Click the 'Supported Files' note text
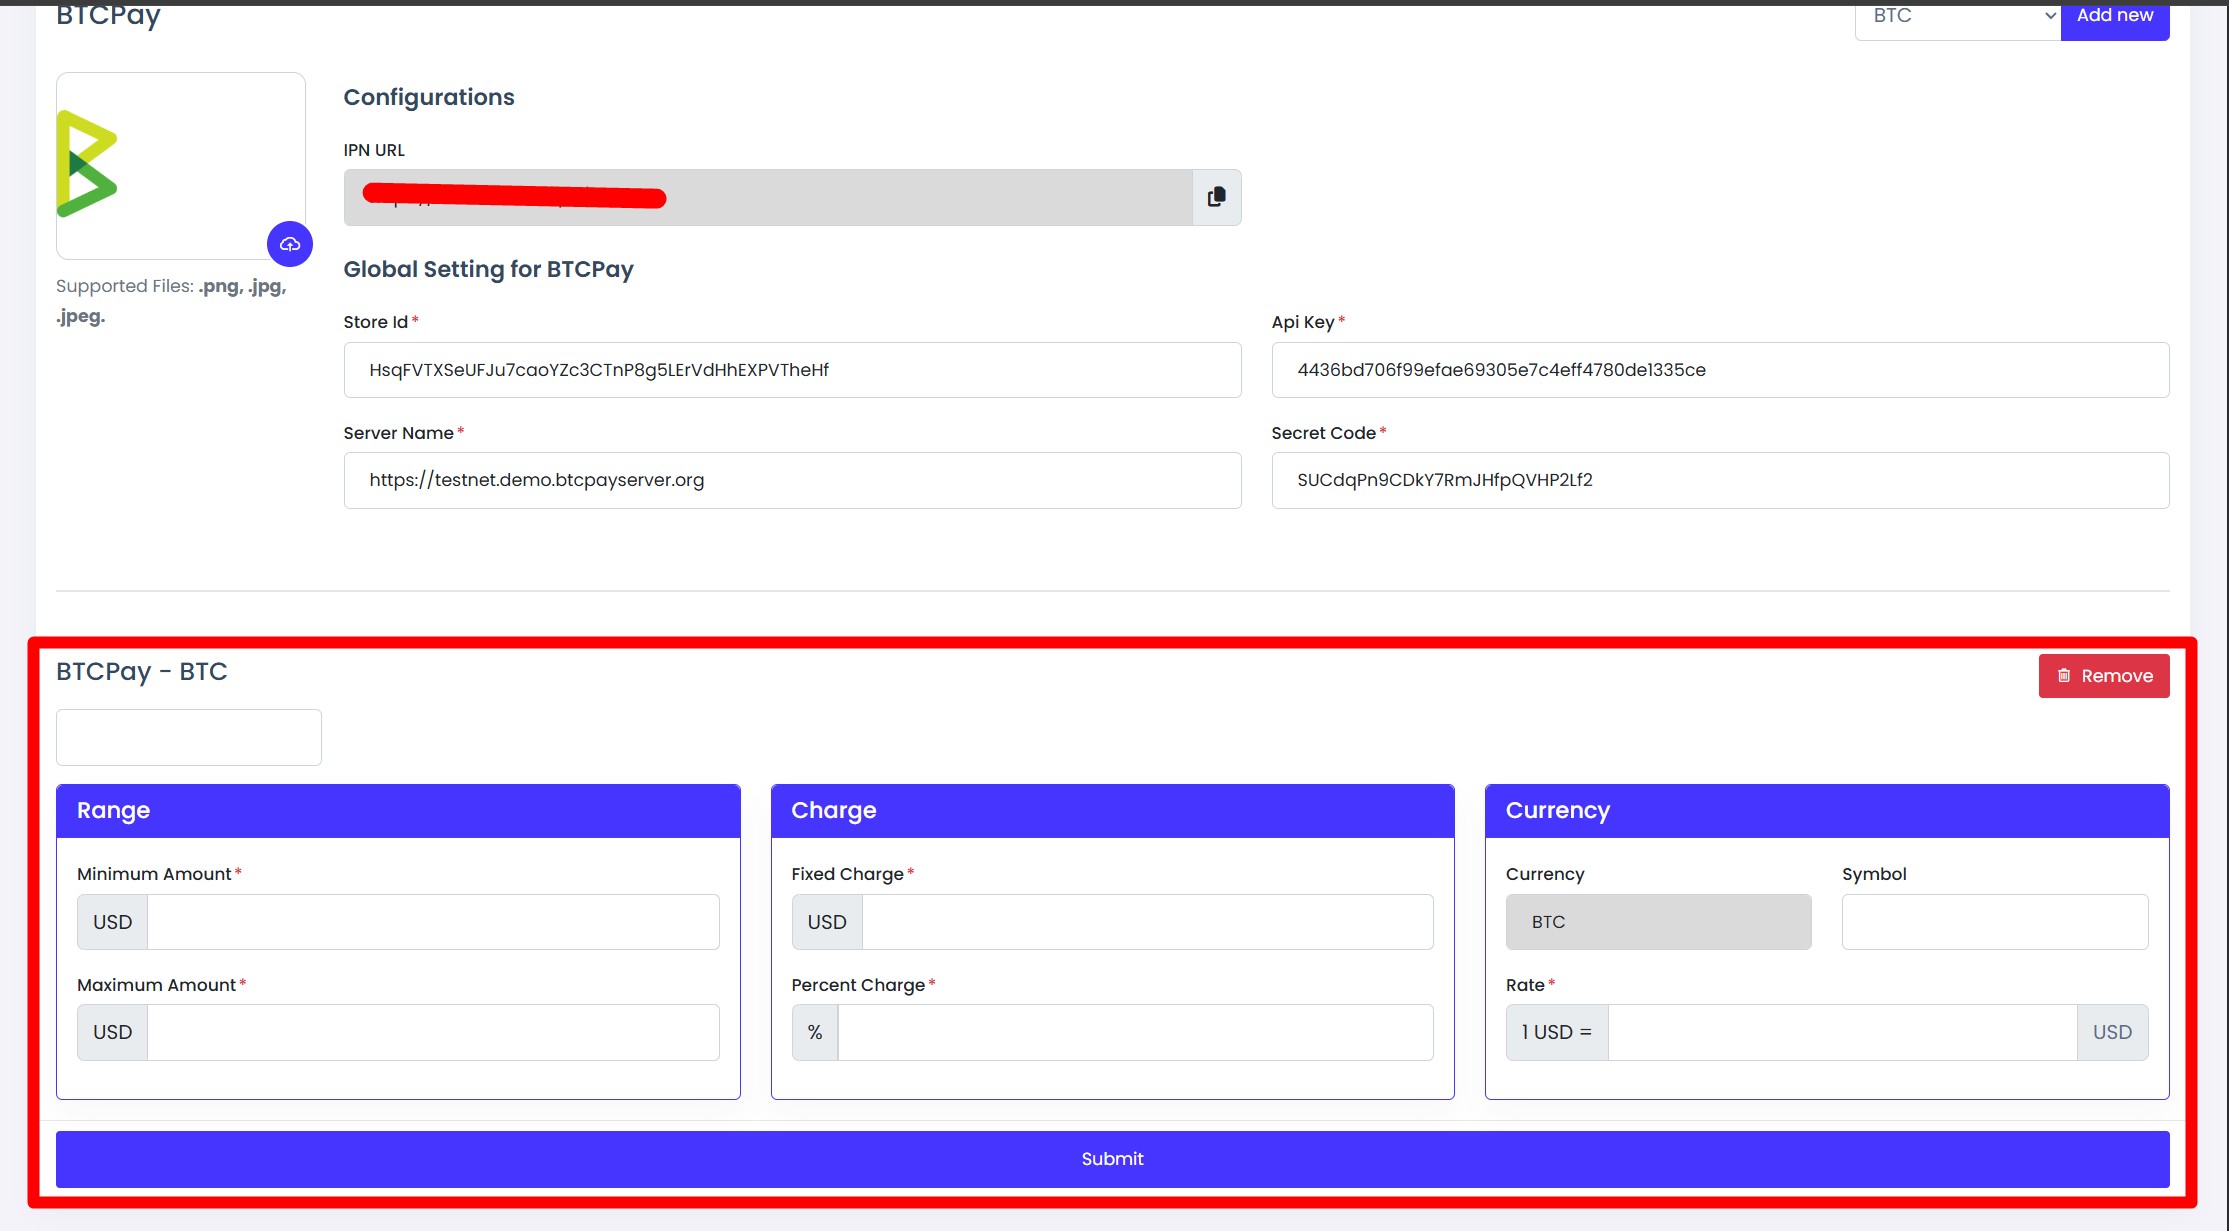Screen dimensions: 2229x1231 [171, 301]
